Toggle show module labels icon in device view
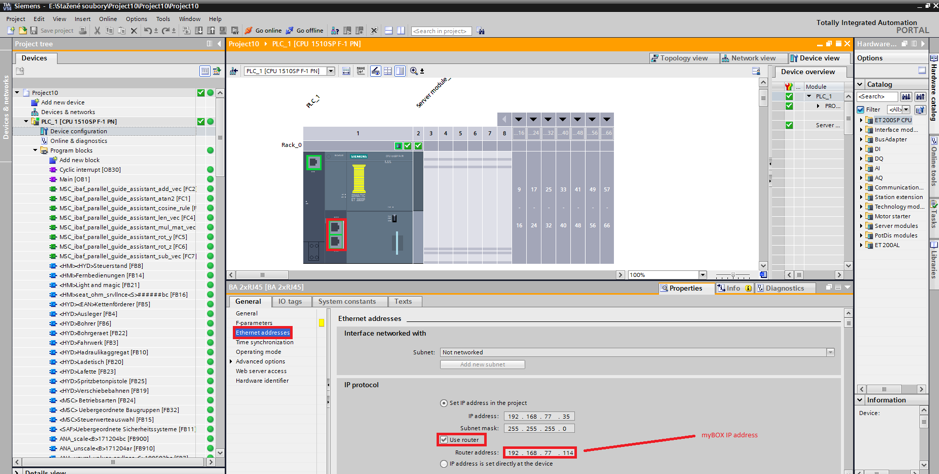Screen dimensions: 939x474 point(375,71)
